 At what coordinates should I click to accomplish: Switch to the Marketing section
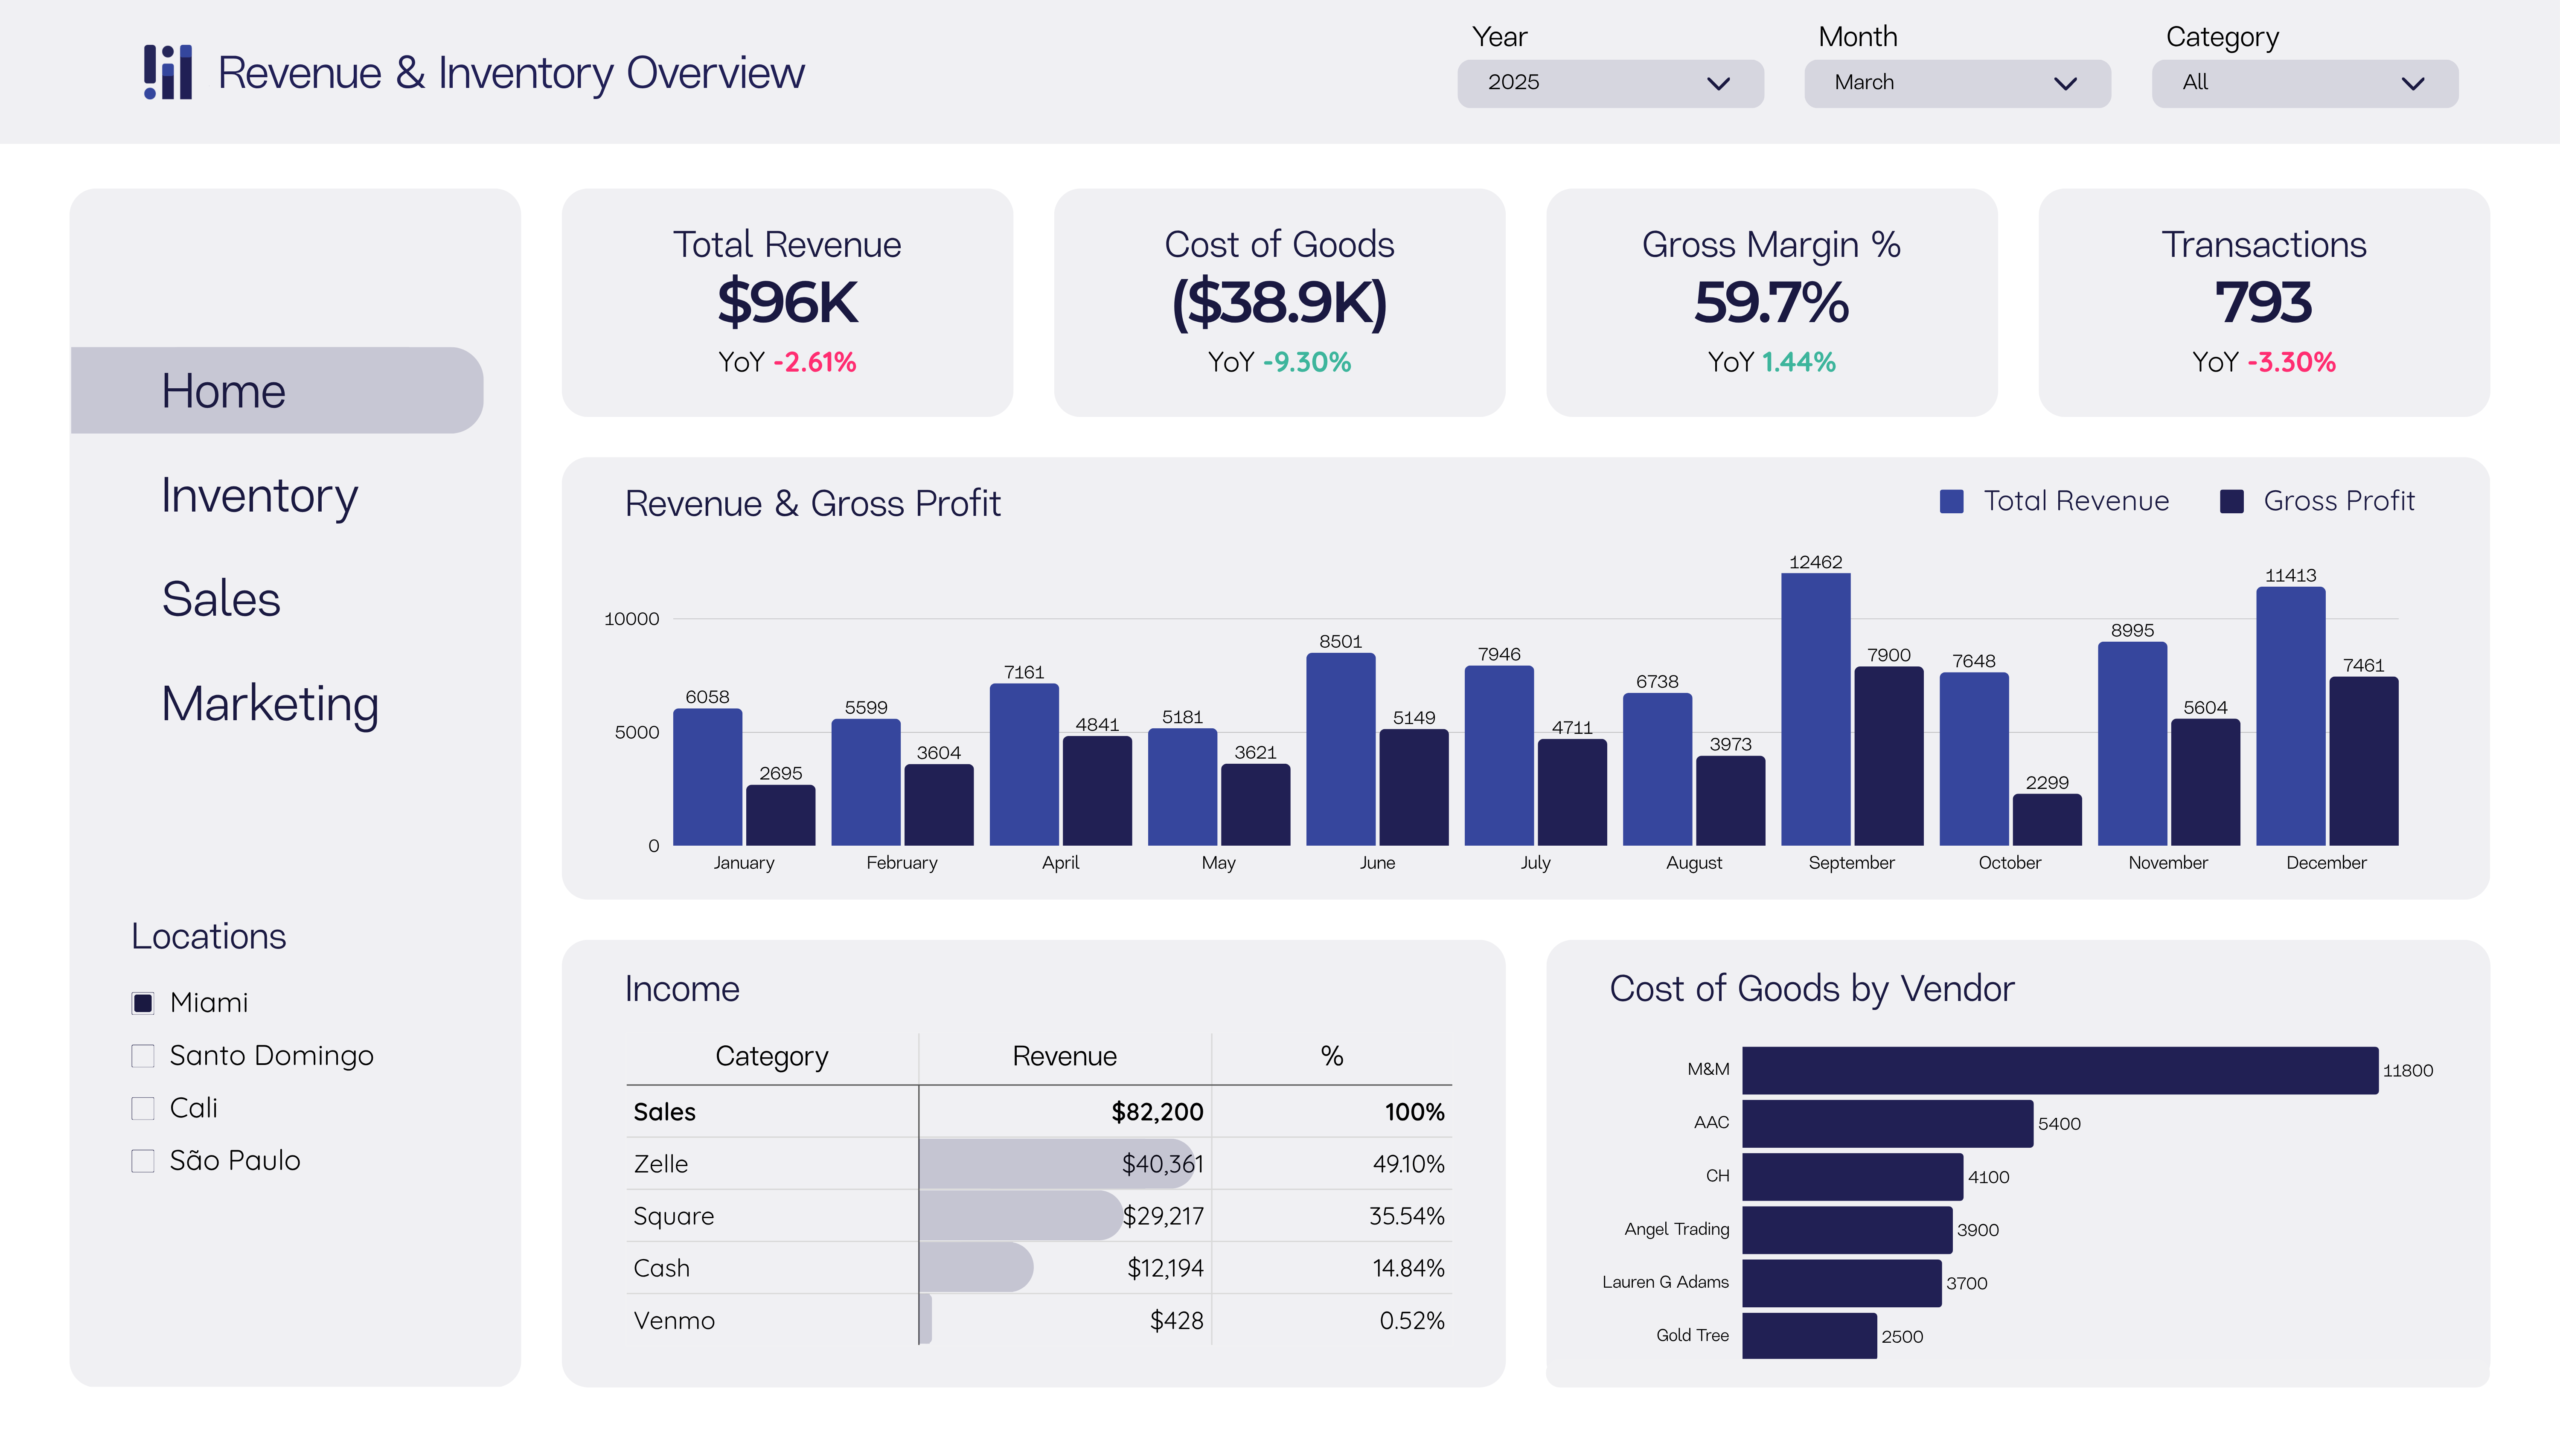pos(270,704)
